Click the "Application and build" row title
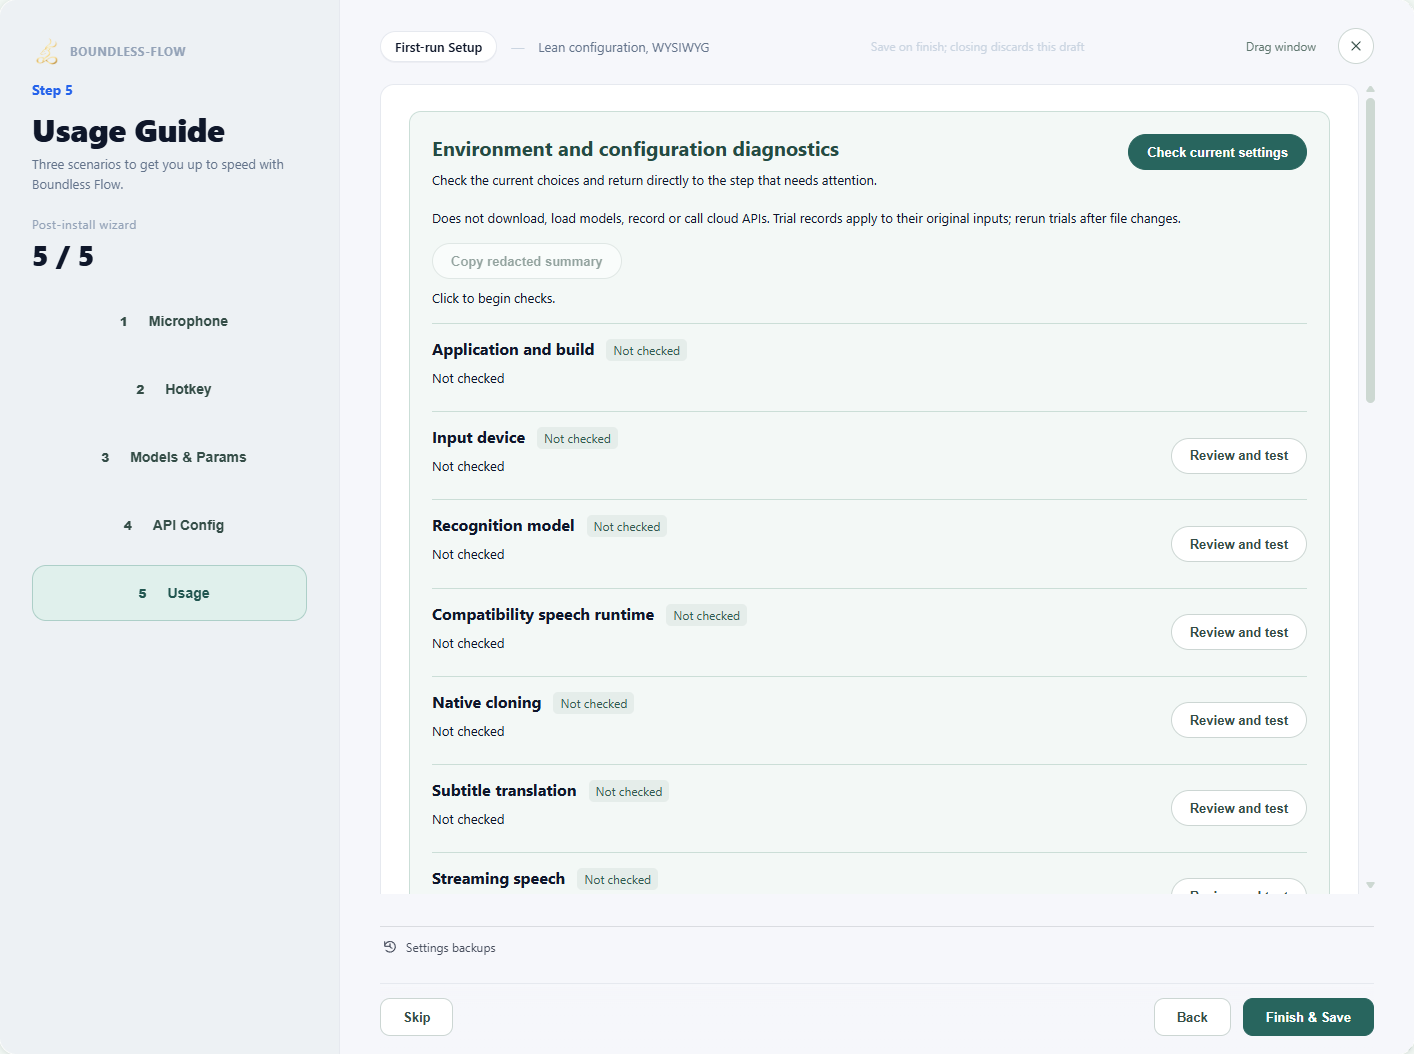1414x1054 pixels. 513,349
